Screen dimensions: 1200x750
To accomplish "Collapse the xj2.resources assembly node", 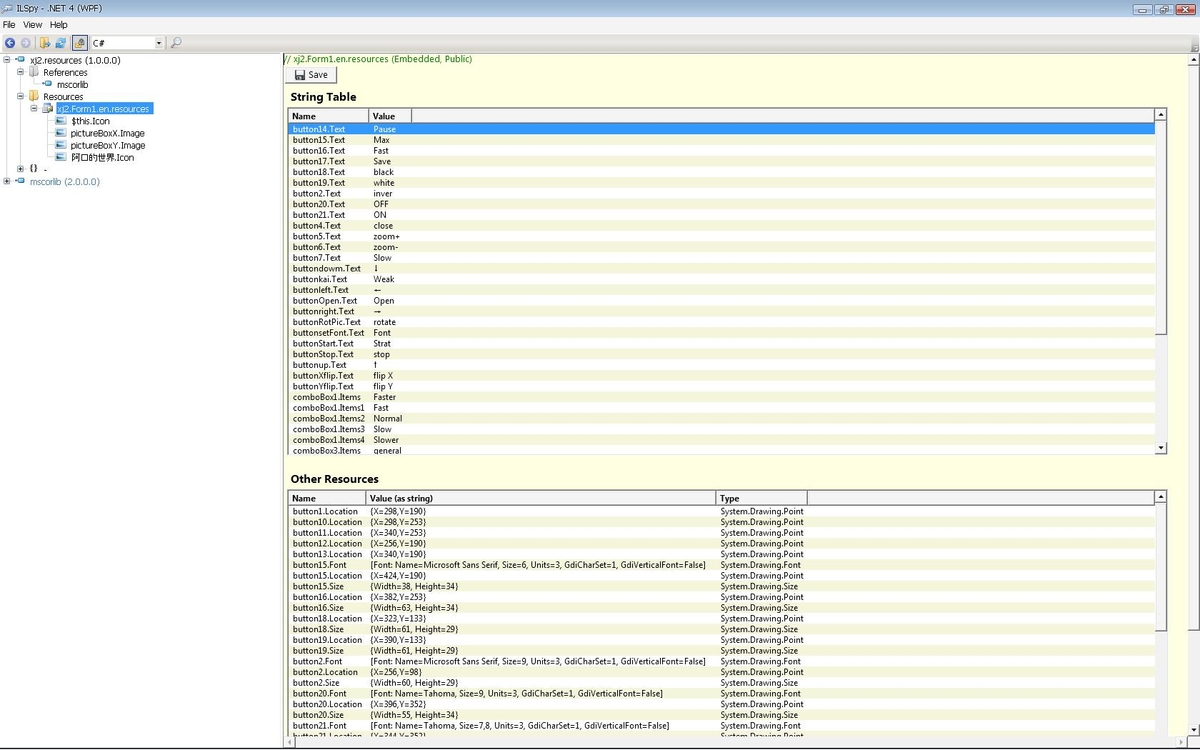I will 7,60.
